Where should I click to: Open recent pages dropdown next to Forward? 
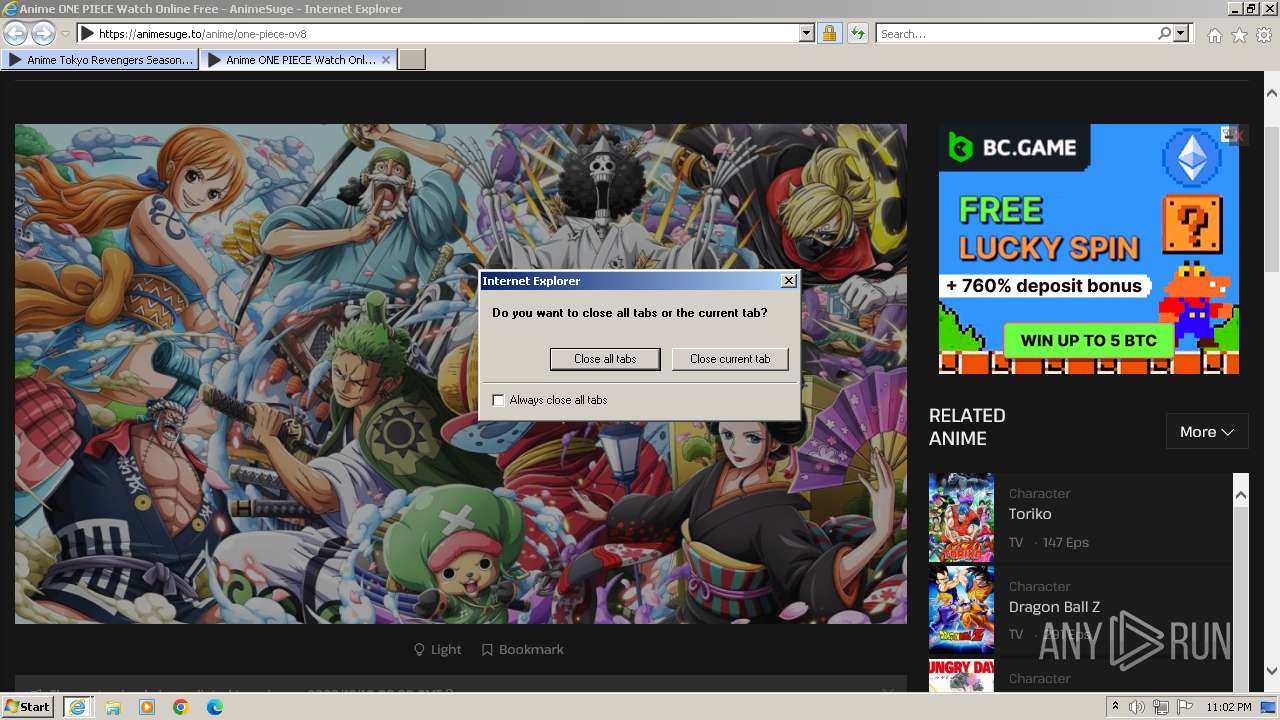click(x=65, y=34)
